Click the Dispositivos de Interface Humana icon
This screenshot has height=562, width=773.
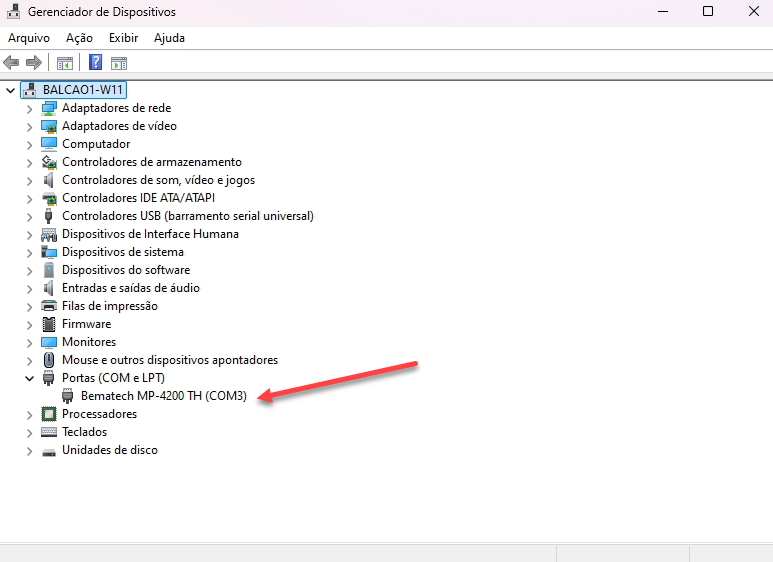49,234
